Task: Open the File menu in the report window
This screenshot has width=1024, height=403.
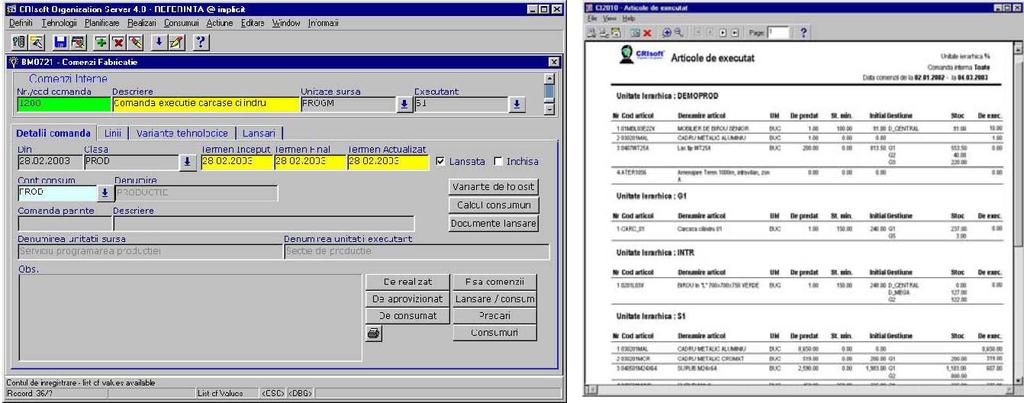Action: [592, 19]
